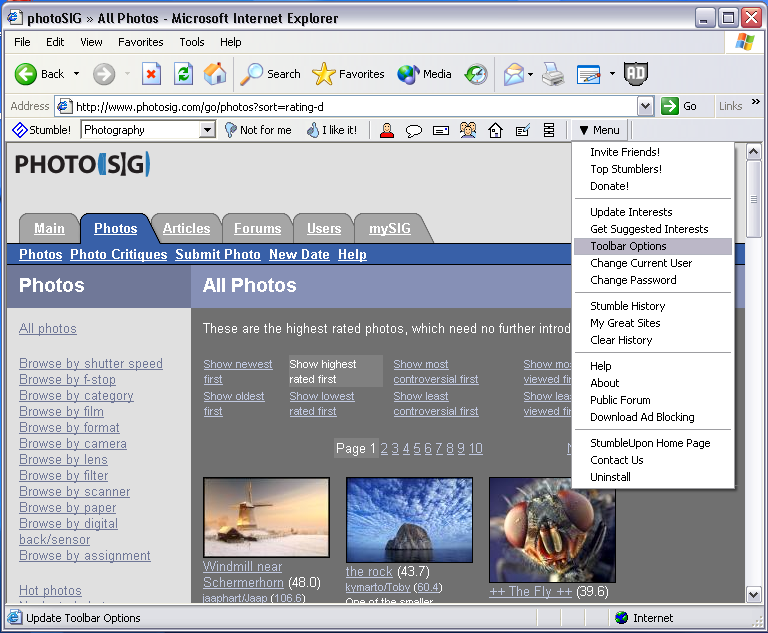The width and height of the screenshot is (768, 633).
Task: Click the Forward arrow button
Action: pyautogui.click(x=104, y=74)
